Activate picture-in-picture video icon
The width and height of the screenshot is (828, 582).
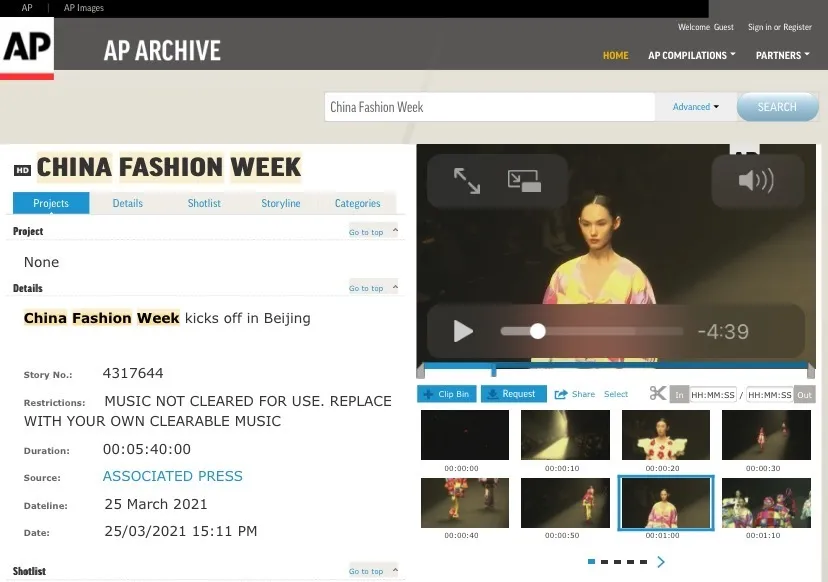(524, 181)
